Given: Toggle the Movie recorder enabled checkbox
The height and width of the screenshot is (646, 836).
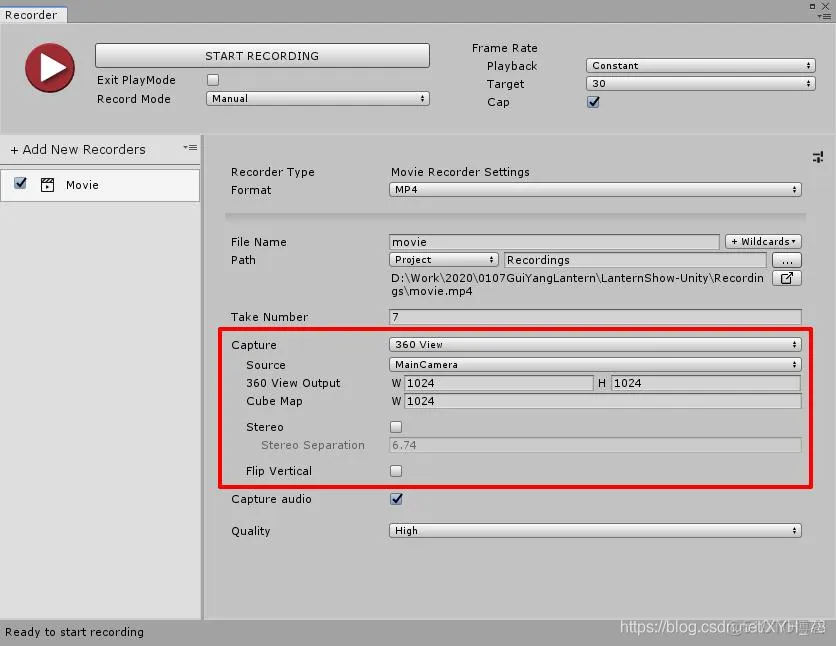Looking at the screenshot, I should [x=20, y=183].
